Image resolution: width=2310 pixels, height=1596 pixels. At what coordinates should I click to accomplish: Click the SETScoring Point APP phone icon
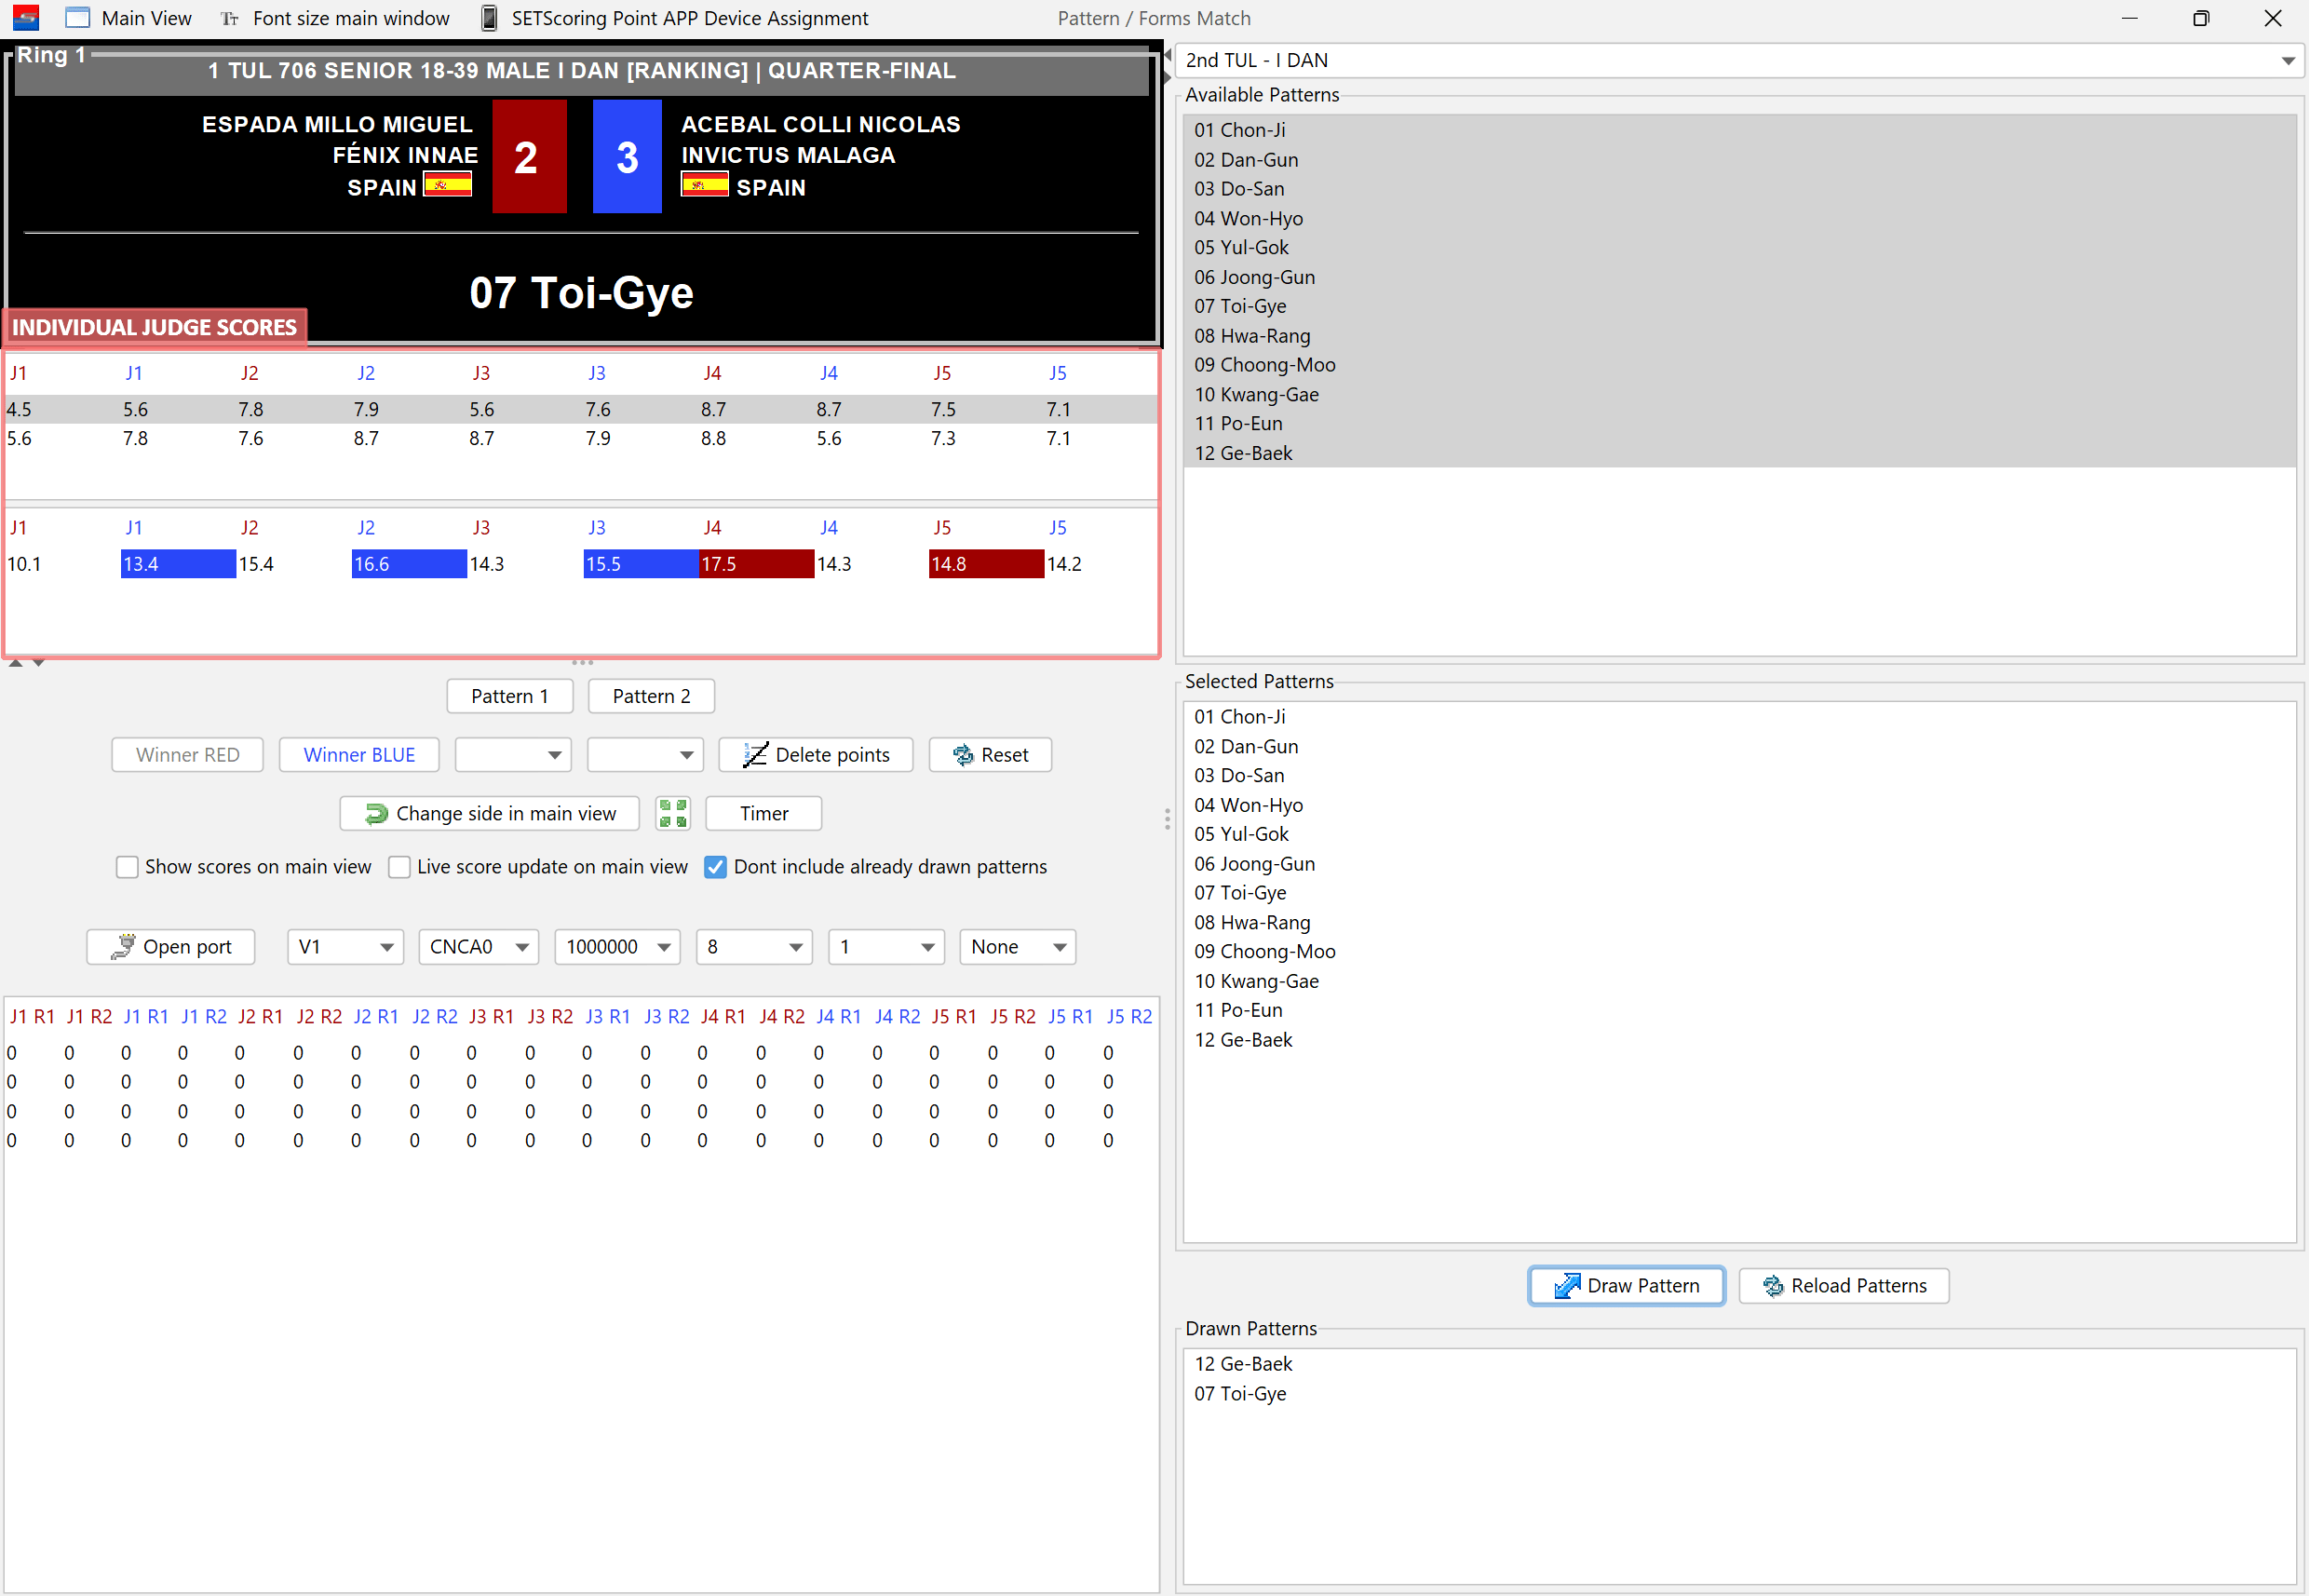pos(489,18)
